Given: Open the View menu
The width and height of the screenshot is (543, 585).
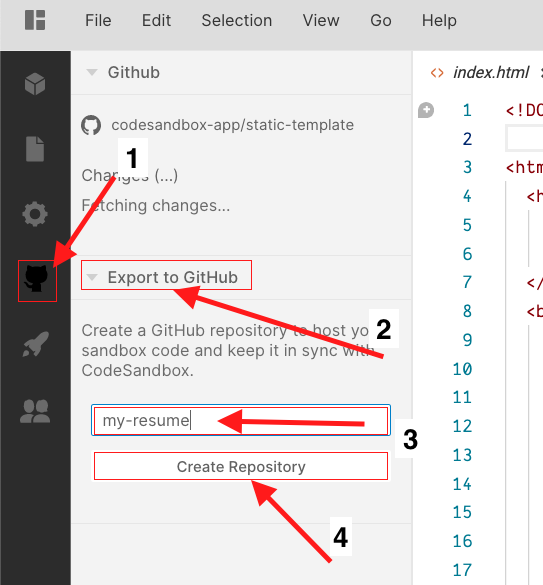Looking at the screenshot, I should [x=321, y=20].
